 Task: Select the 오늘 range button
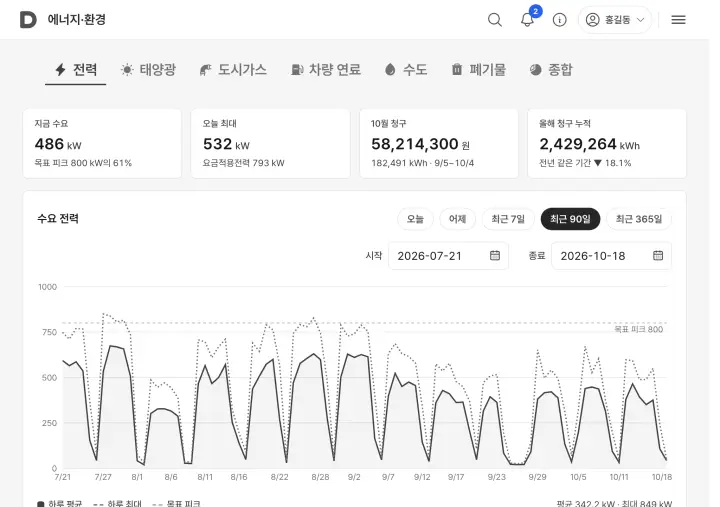pos(415,219)
